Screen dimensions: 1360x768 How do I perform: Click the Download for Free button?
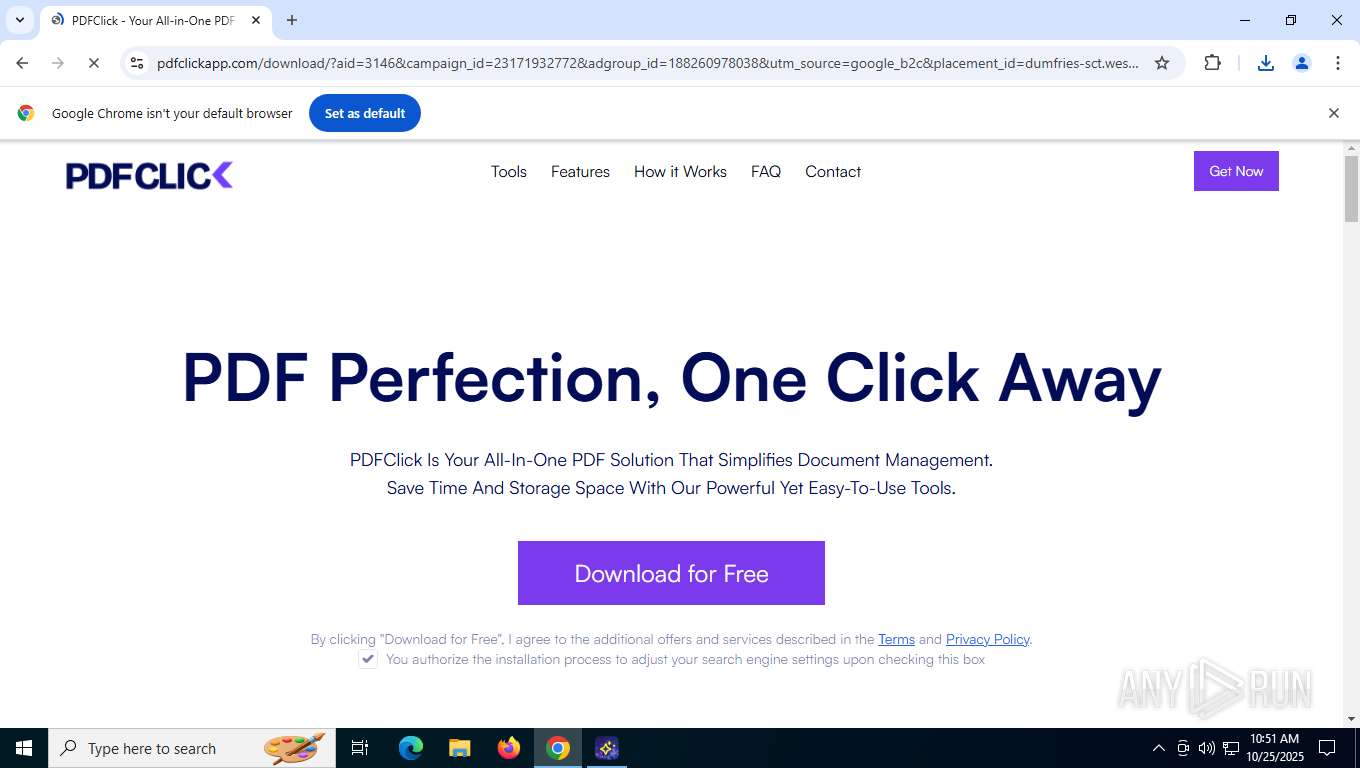pos(671,573)
